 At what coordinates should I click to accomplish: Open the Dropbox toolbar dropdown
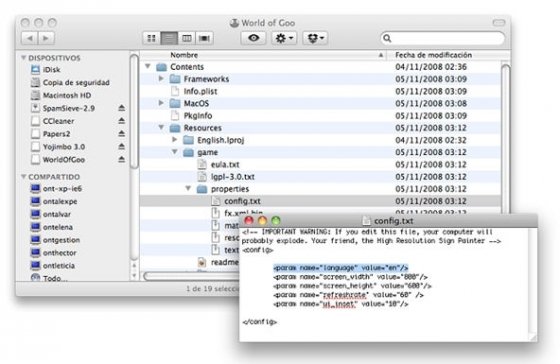(315, 38)
